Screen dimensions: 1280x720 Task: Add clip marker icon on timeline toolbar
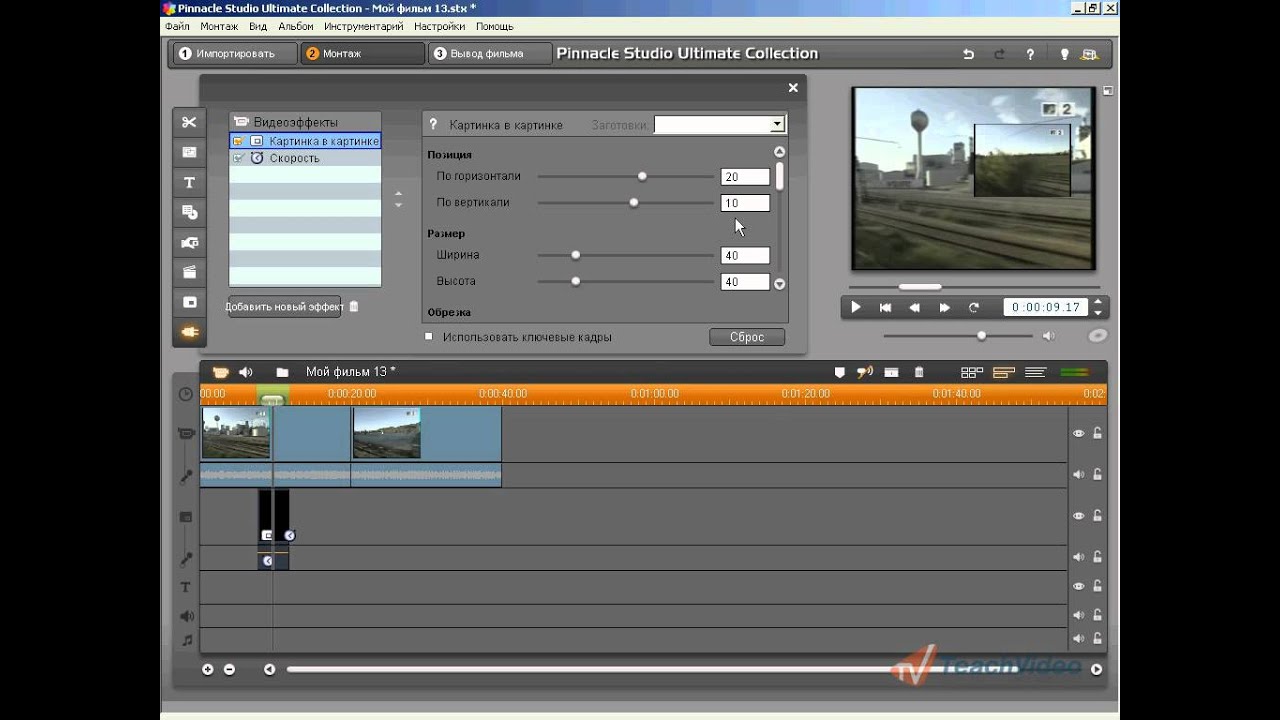(840, 372)
